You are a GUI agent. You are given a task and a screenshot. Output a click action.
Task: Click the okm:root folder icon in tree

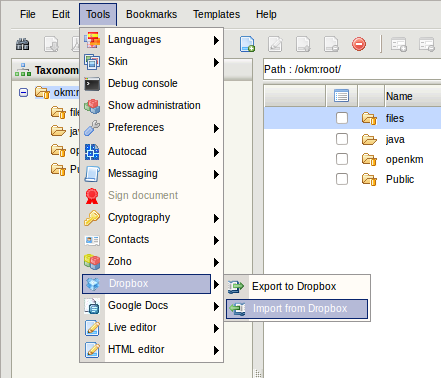pos(42,92)
